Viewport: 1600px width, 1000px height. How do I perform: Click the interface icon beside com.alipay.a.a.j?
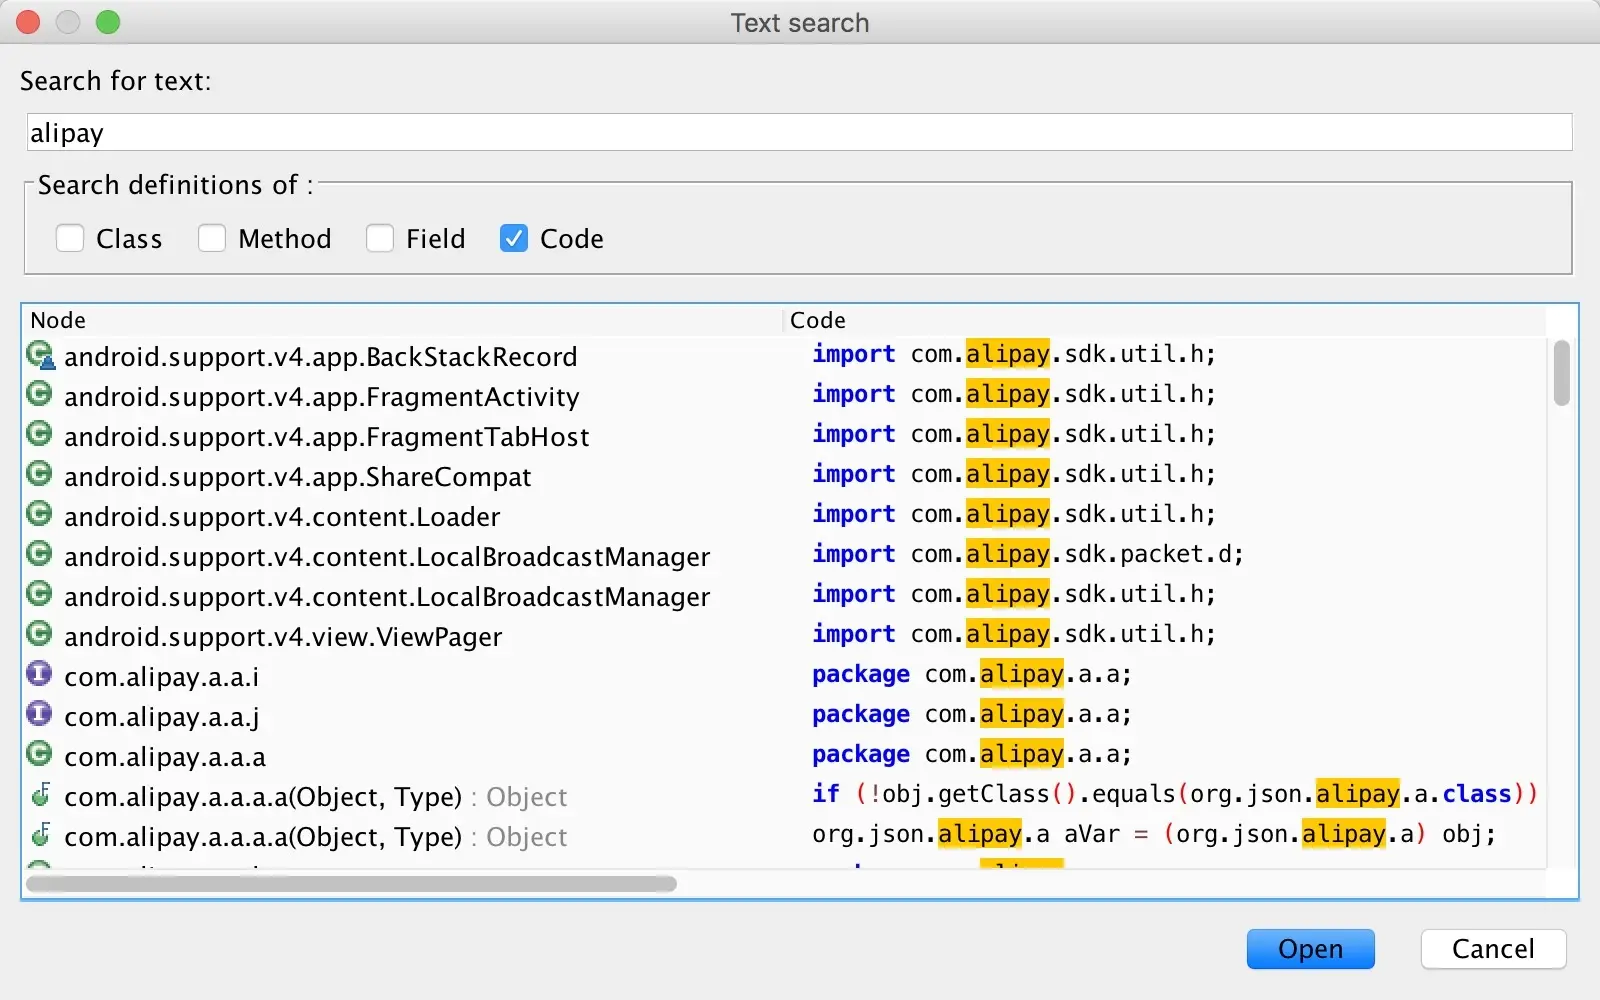(x=38, y=715)
